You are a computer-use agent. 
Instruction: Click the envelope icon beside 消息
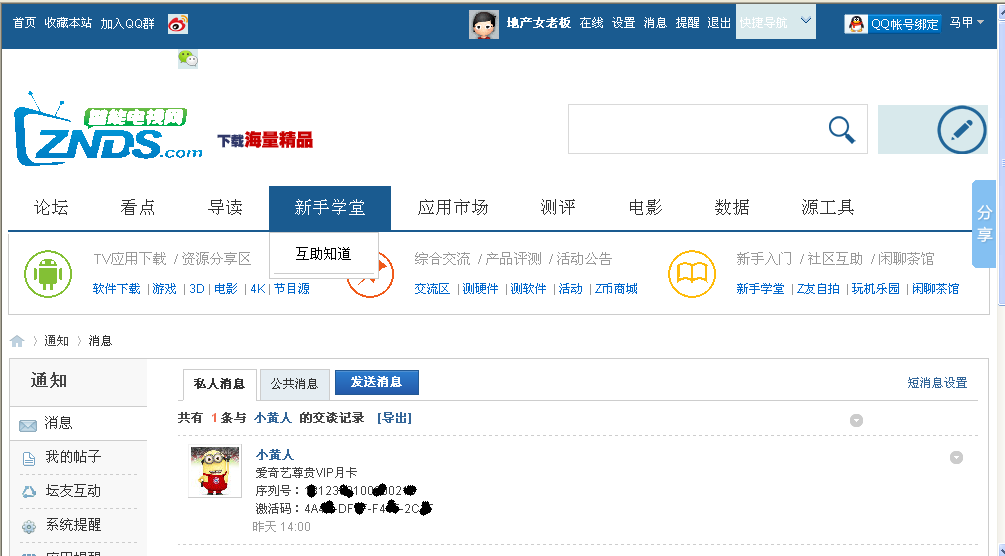pos(28,425)
